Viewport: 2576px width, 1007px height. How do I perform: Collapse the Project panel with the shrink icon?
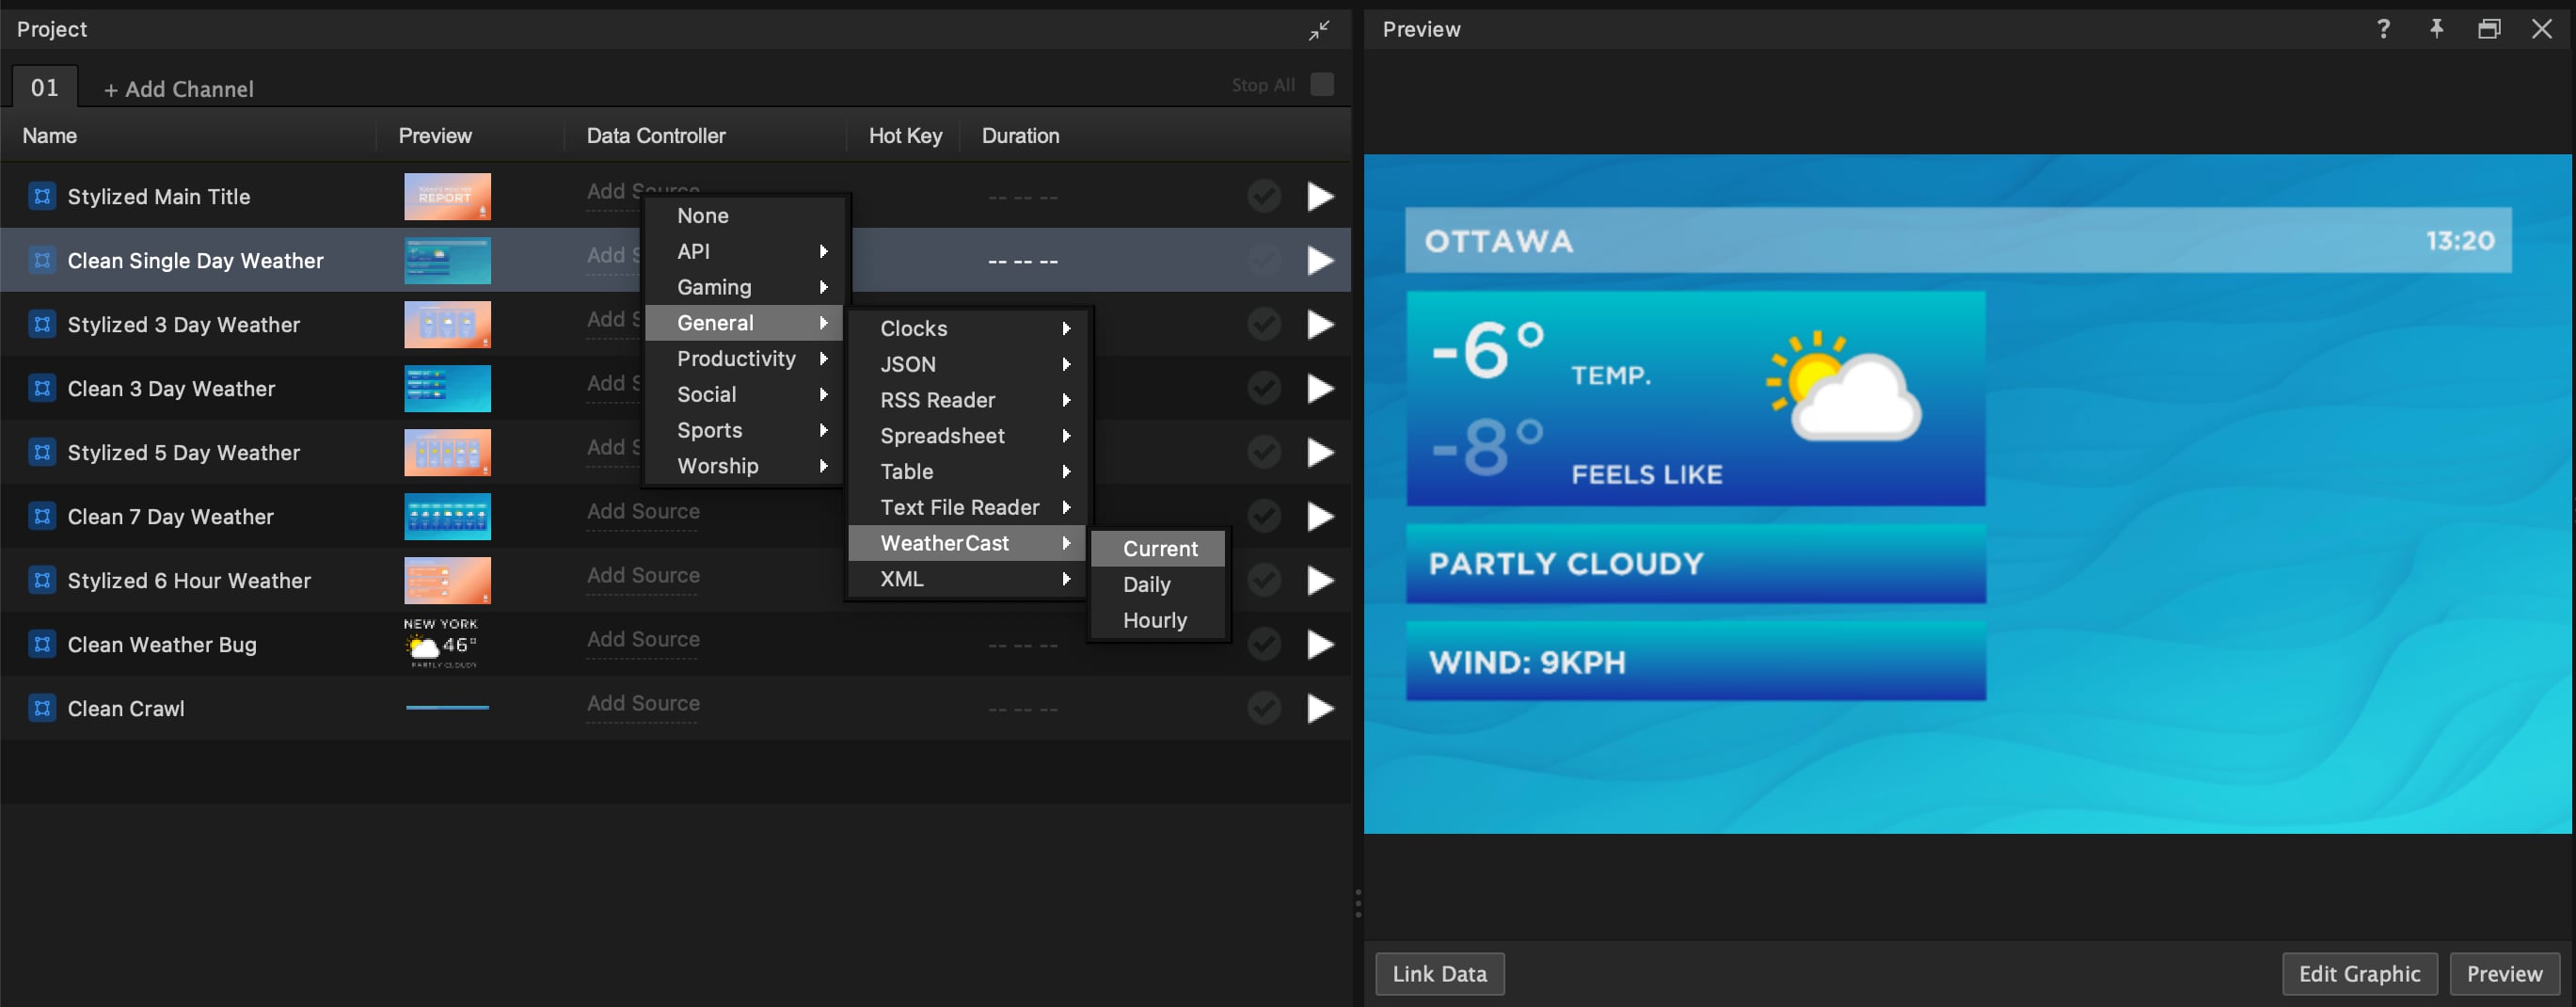pyautogui.click(x=1319, y=30)
